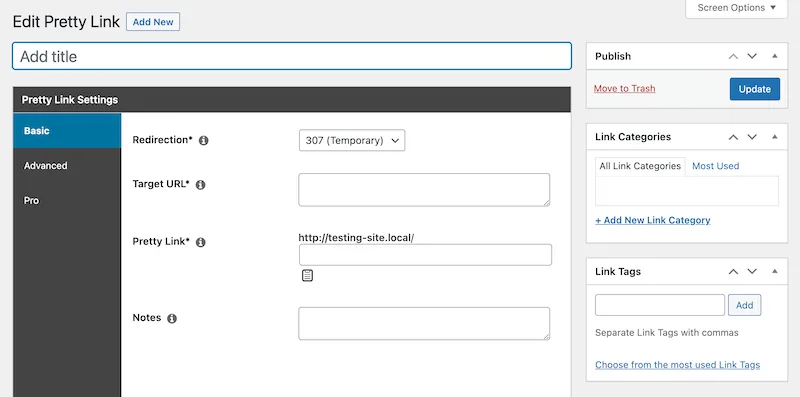Click the Target URL info icon
Viewport: 800px width, 397px height.
(201, 185)
